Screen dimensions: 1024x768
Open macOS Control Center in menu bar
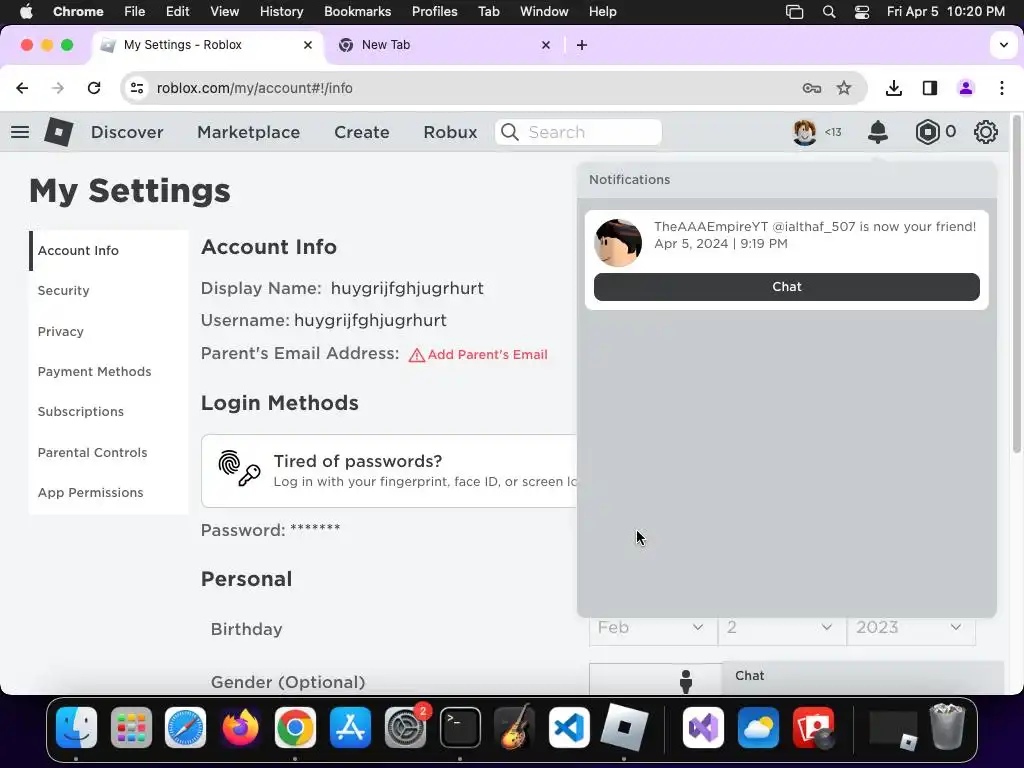point(861,11)
